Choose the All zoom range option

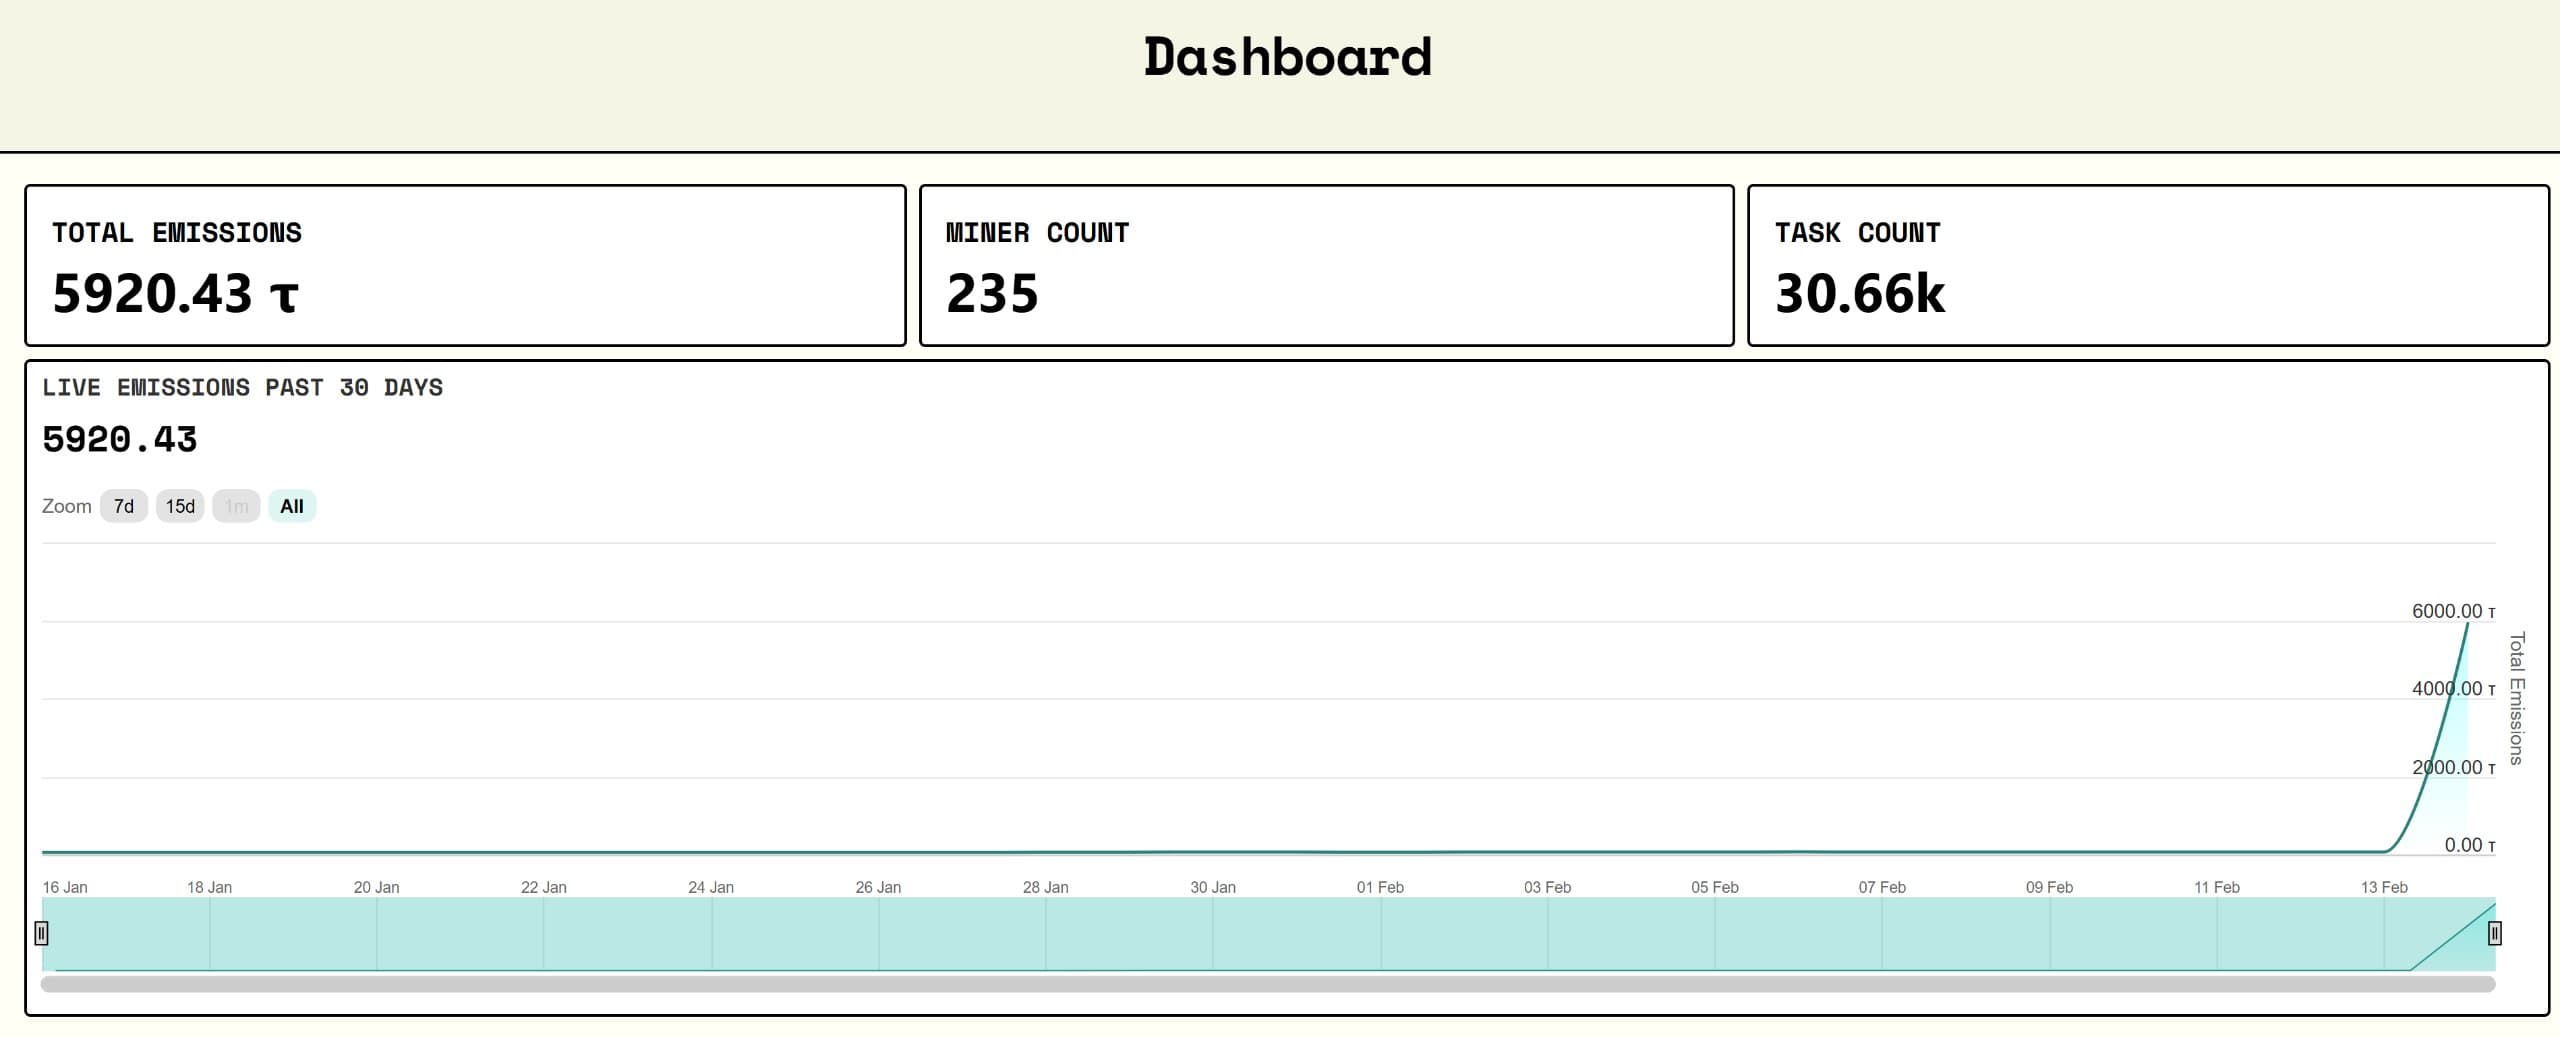point(292,506)
